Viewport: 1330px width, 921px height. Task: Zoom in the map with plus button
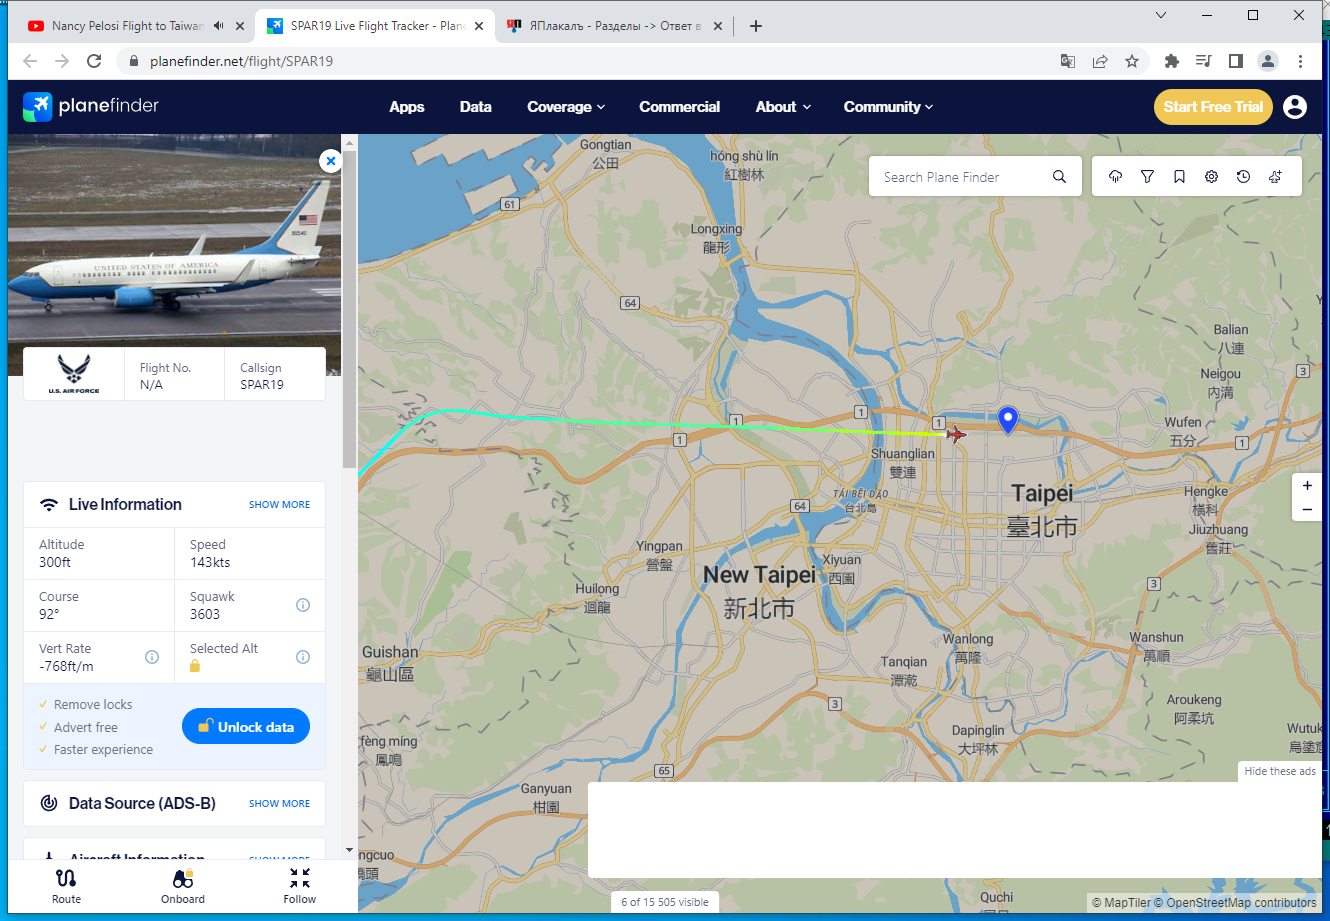pyautogui.click(x=1307, y=486)
